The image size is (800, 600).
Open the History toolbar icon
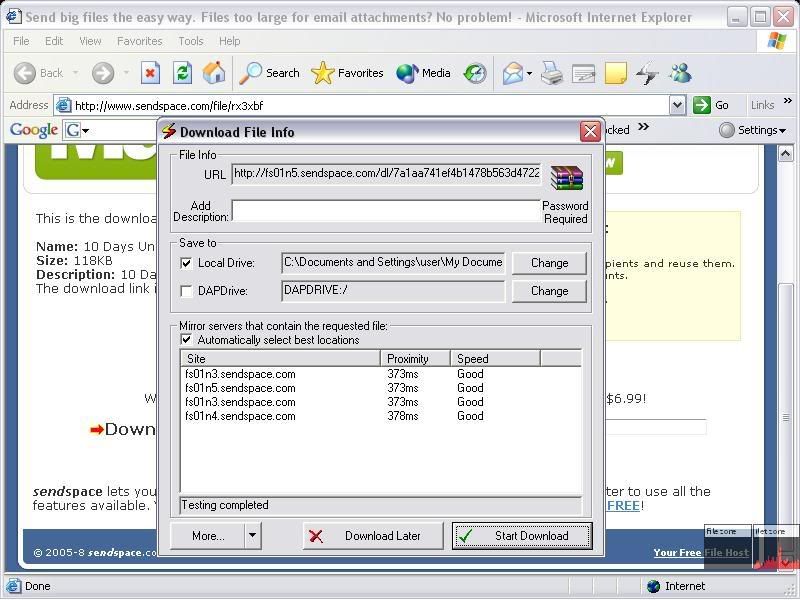(475, 73)
